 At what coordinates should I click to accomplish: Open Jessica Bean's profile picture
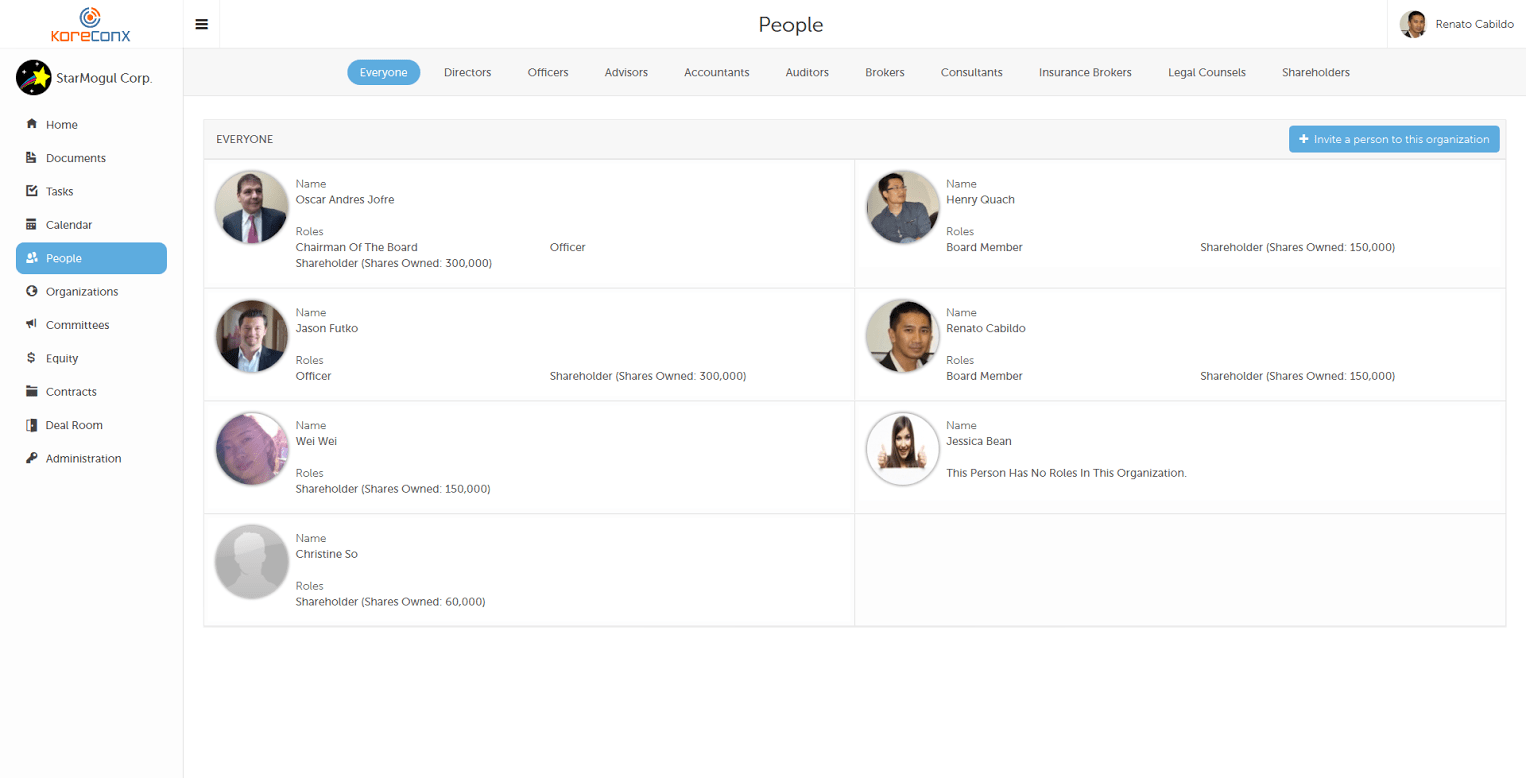pyautogui.click(x=902, y=449)
